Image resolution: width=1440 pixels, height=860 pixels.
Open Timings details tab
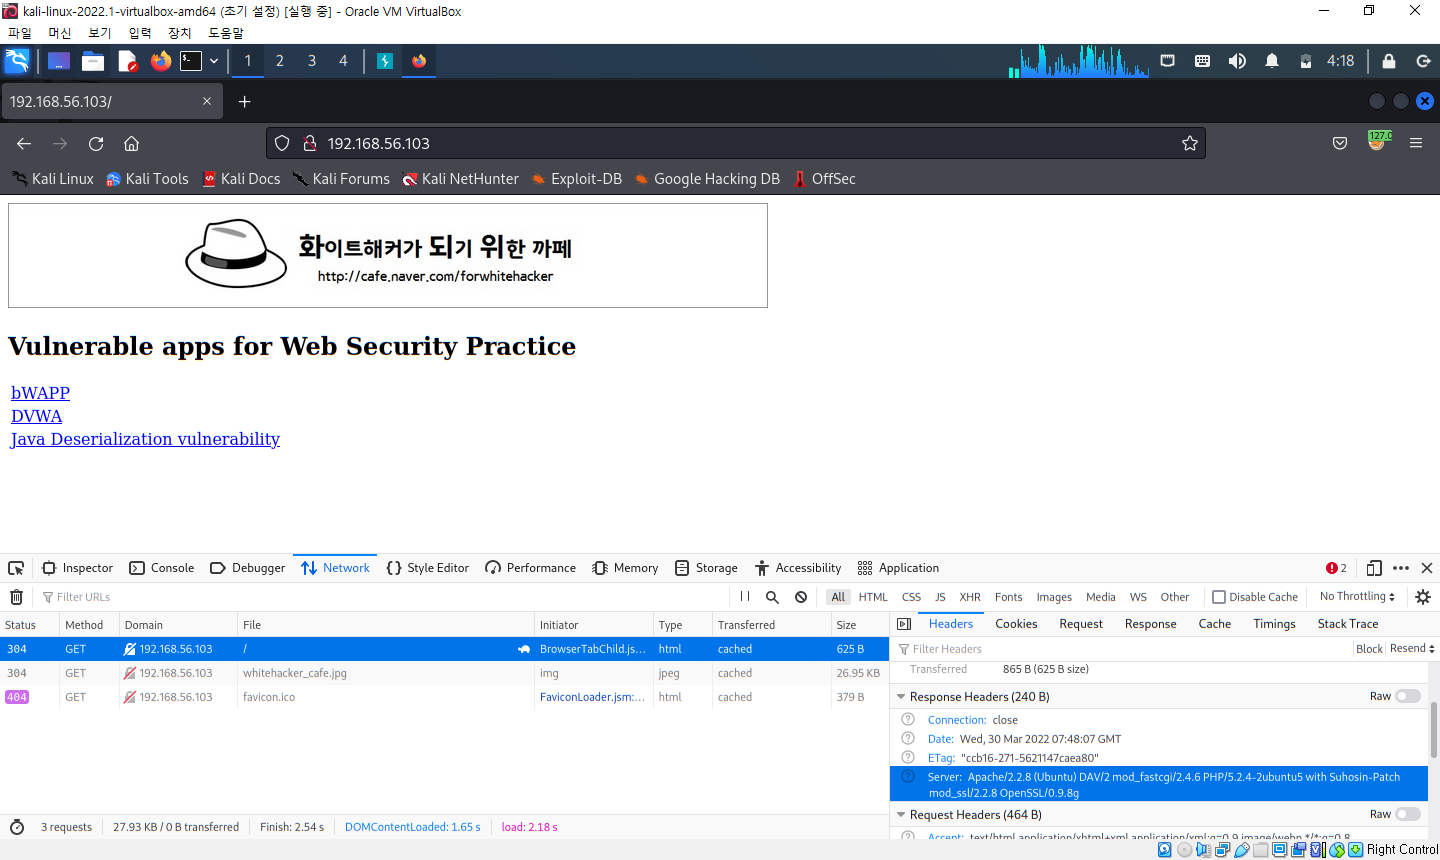1274,624
